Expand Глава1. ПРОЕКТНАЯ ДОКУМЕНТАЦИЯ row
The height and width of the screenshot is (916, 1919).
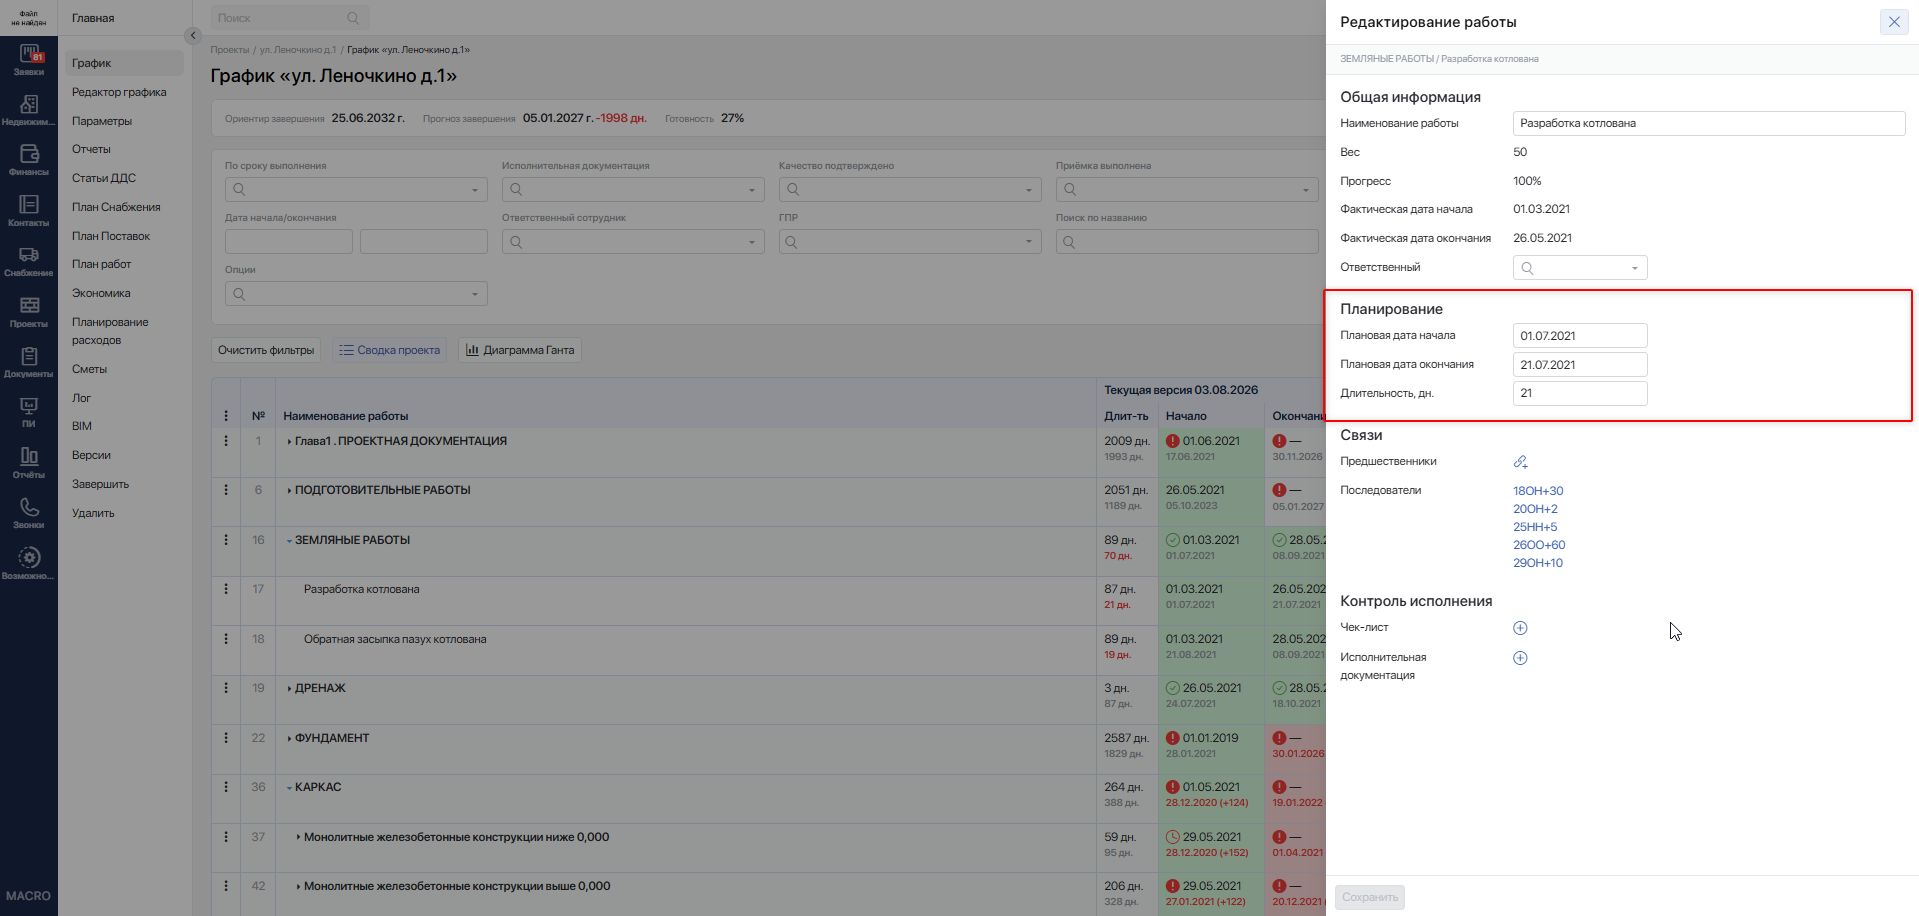(289, 441)
